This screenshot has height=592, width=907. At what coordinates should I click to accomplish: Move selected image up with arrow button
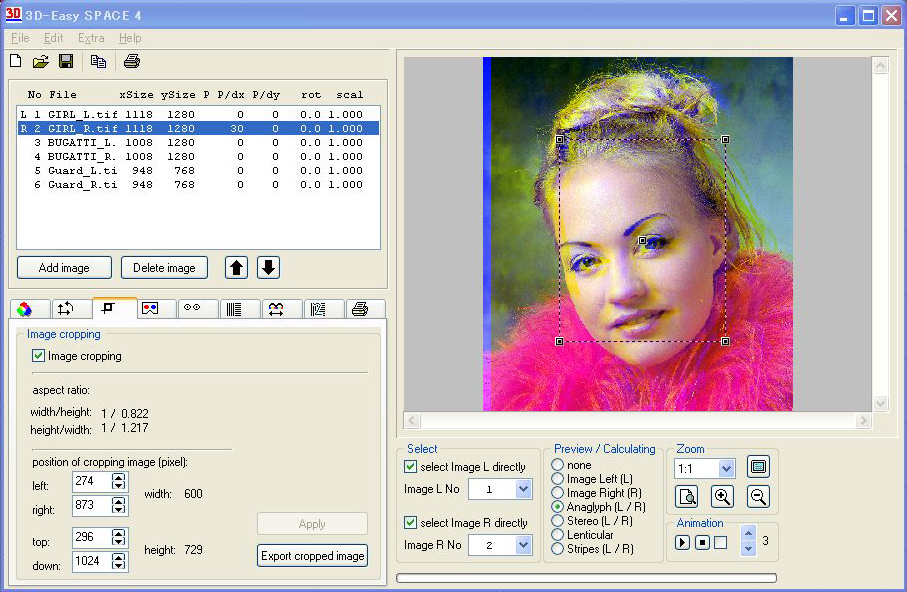click(236, 268)
